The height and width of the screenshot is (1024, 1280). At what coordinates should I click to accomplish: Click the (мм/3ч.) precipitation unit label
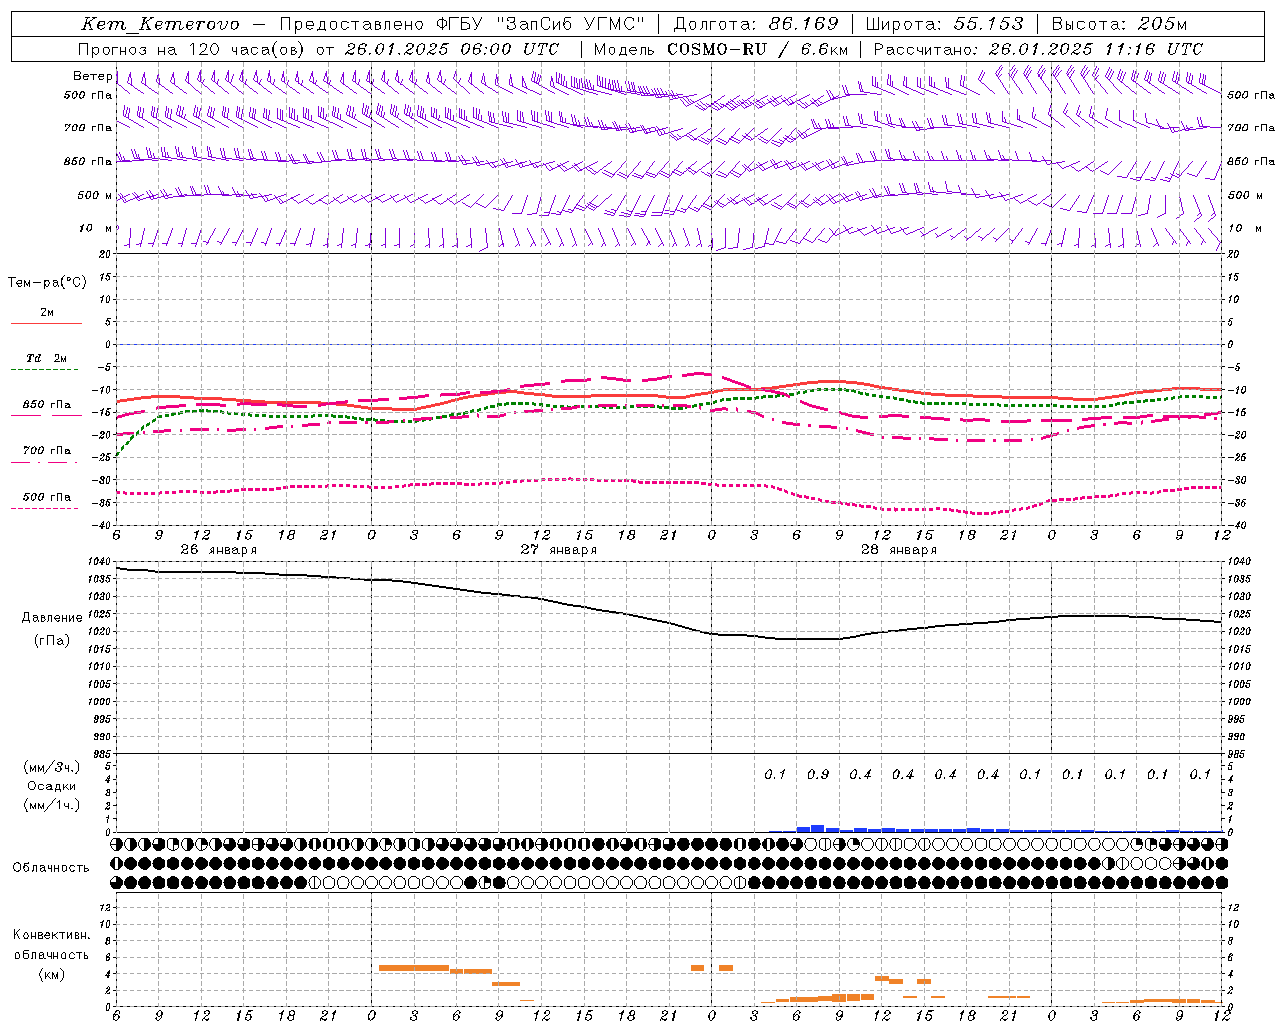point(52,767)
